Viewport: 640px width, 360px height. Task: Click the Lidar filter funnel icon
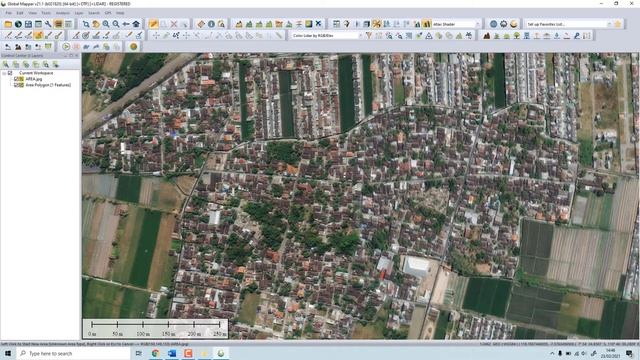tap(369, 36)
